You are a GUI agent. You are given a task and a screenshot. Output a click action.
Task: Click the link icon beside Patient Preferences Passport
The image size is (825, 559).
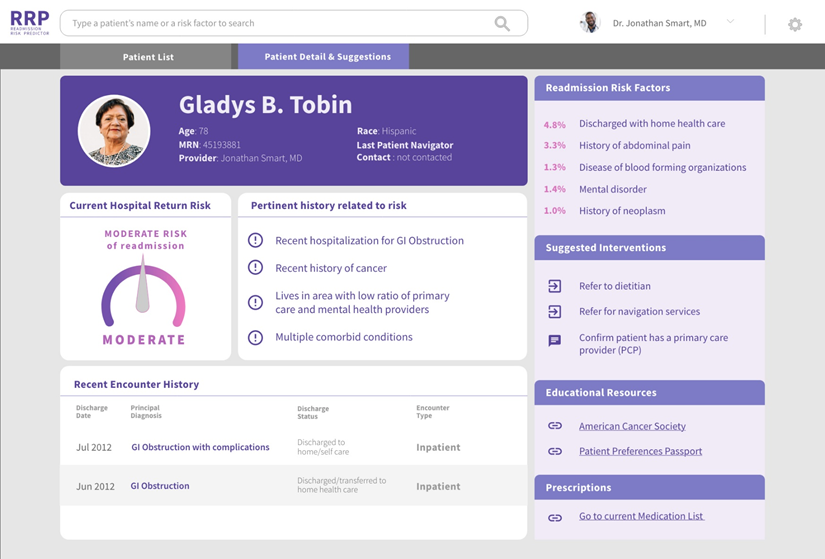coord(555,451)
